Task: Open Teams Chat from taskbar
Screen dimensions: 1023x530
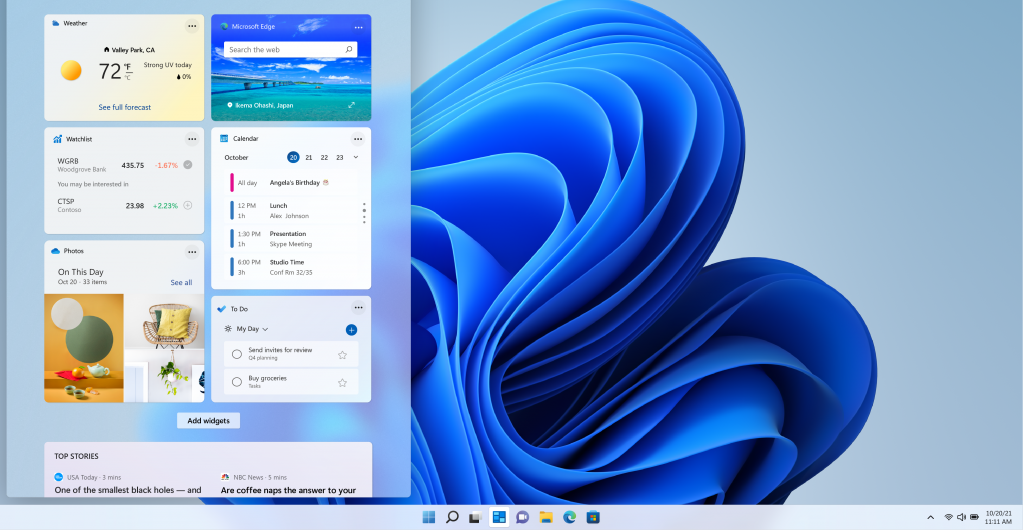Action: 522,518
